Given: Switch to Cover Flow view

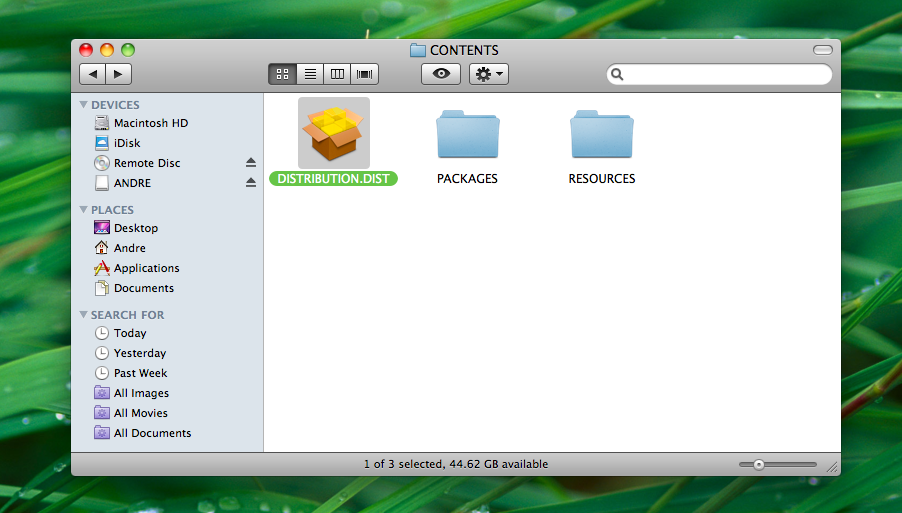Looking at the screenshot, I should (365, 74).
